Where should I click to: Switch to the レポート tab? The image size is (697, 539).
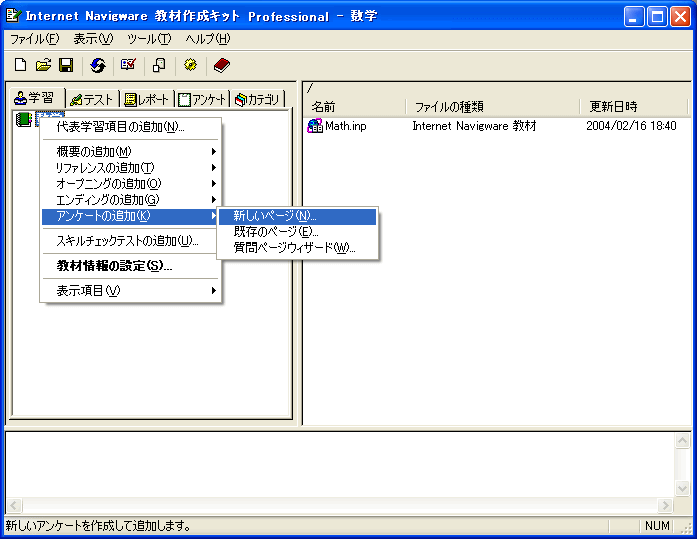tap(147, 100)
